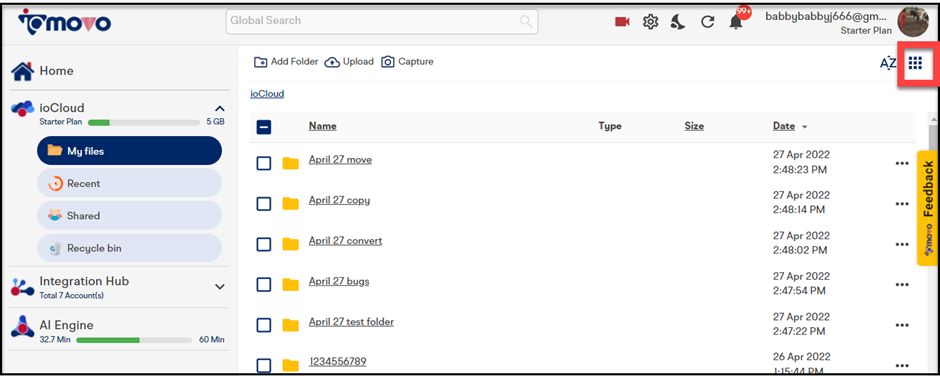Click the Home house icon
The width and height of the screenshot is (940, 376).
coord(23,71)
